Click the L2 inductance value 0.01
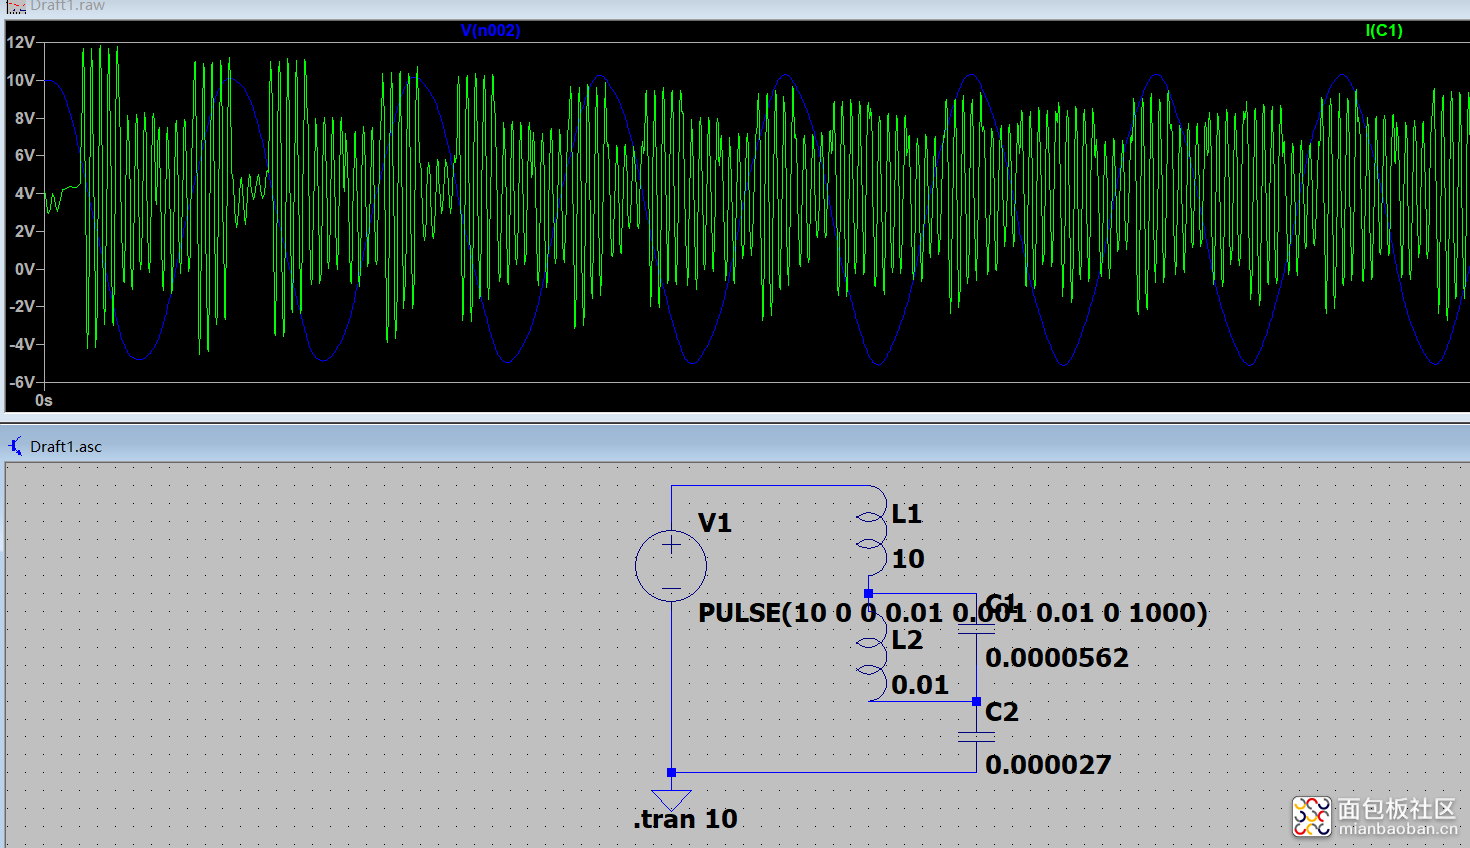The image size is (1470, 848). pyautogui.click(x=920, y=685)
